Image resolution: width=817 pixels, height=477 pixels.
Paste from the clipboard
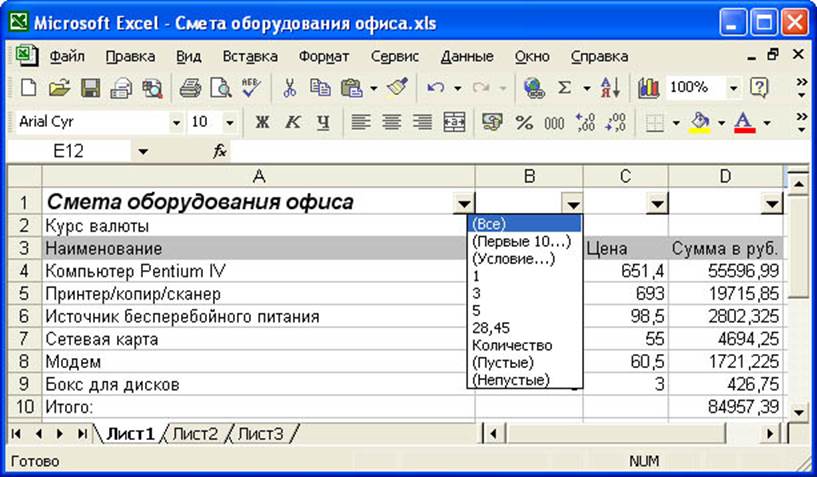click(352, 88)
